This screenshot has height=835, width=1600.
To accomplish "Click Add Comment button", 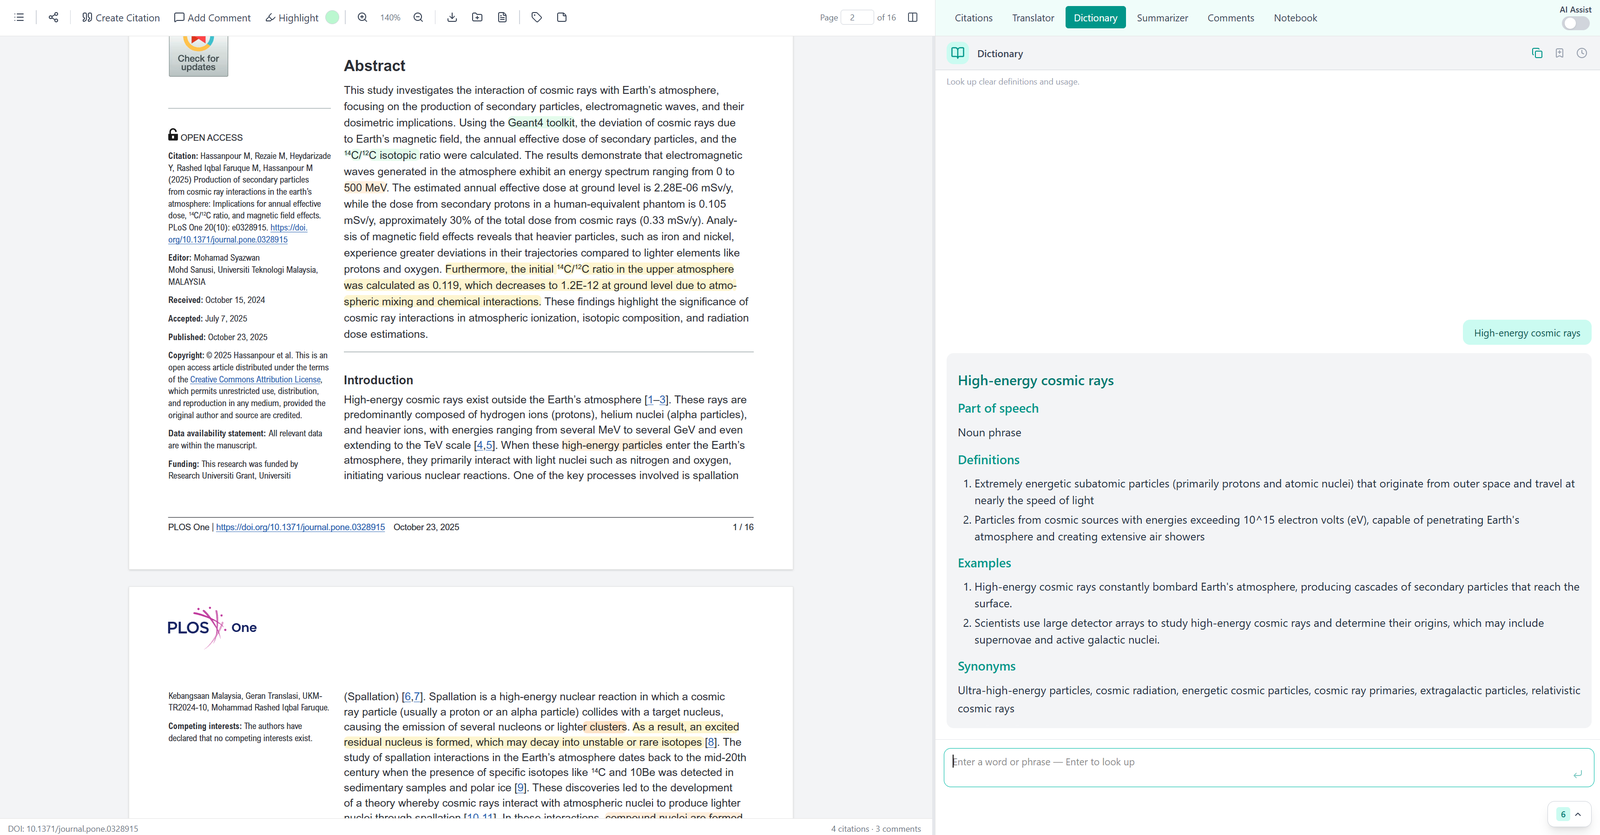I will click(x=212, y=17).
